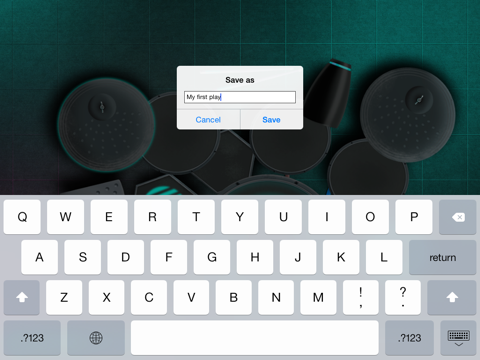This screenshot has width=480, height=360.
Task: Tap the T key
Action: (196, 217)
